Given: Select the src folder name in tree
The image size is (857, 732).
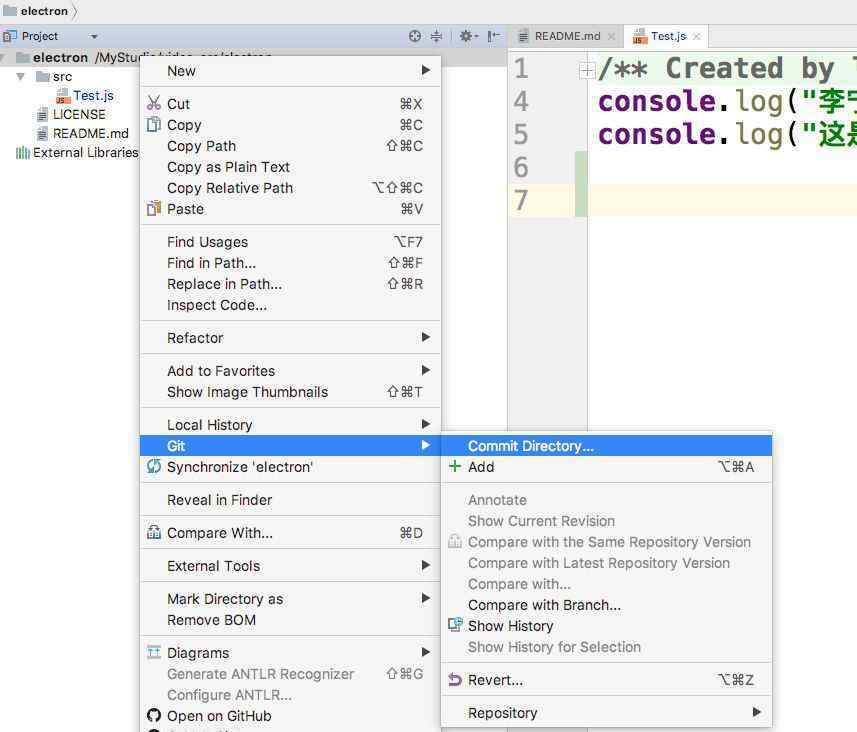Looking at the screenshot, I should tap(62, 77).
